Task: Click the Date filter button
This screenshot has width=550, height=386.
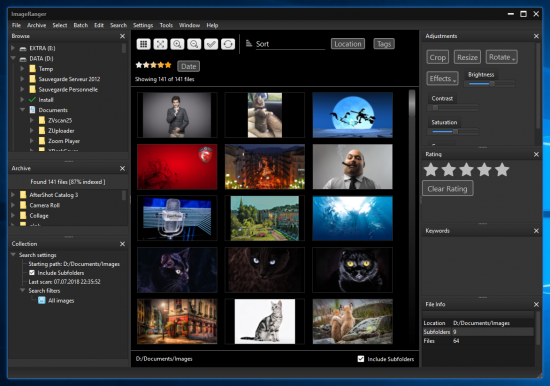Action: pyautogui.click(x=188, y=66)
